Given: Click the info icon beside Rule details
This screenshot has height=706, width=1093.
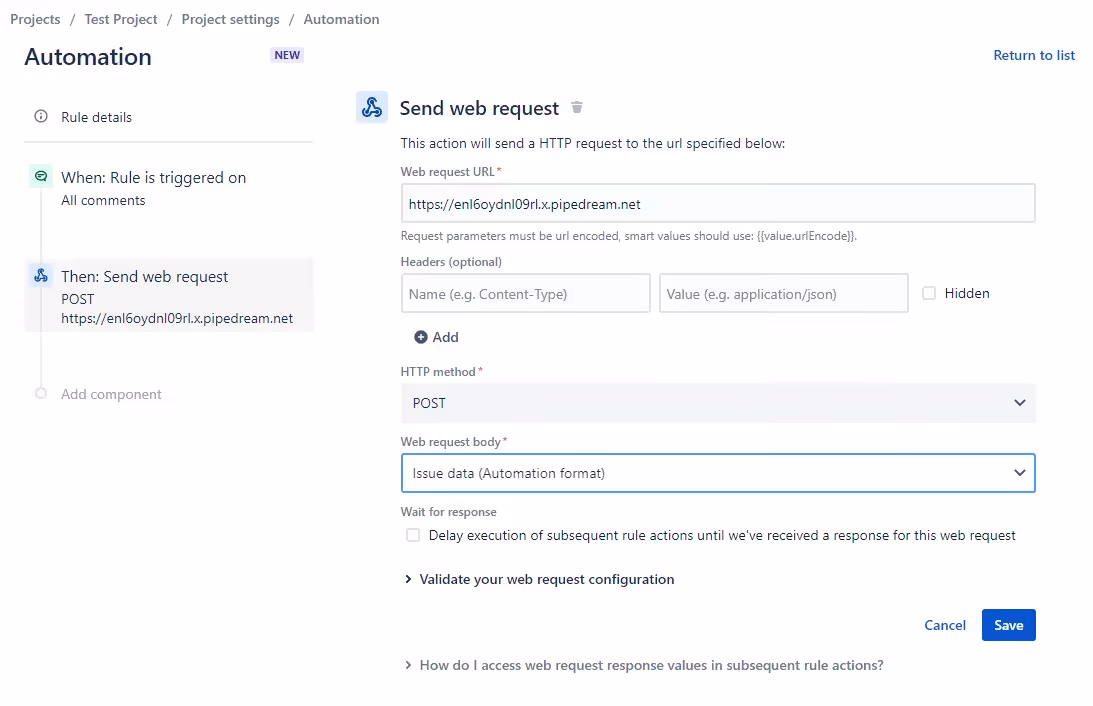Looking at the screenshot, I should 41,116.
